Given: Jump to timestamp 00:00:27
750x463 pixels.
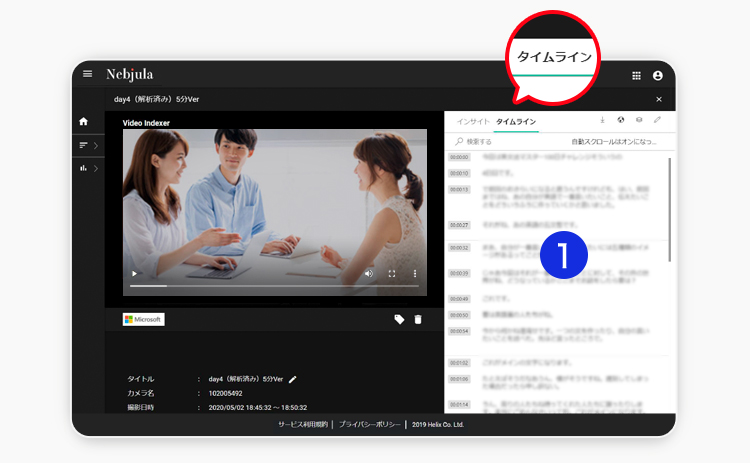Looking at the screenshot, I should (x=459, y=225).
